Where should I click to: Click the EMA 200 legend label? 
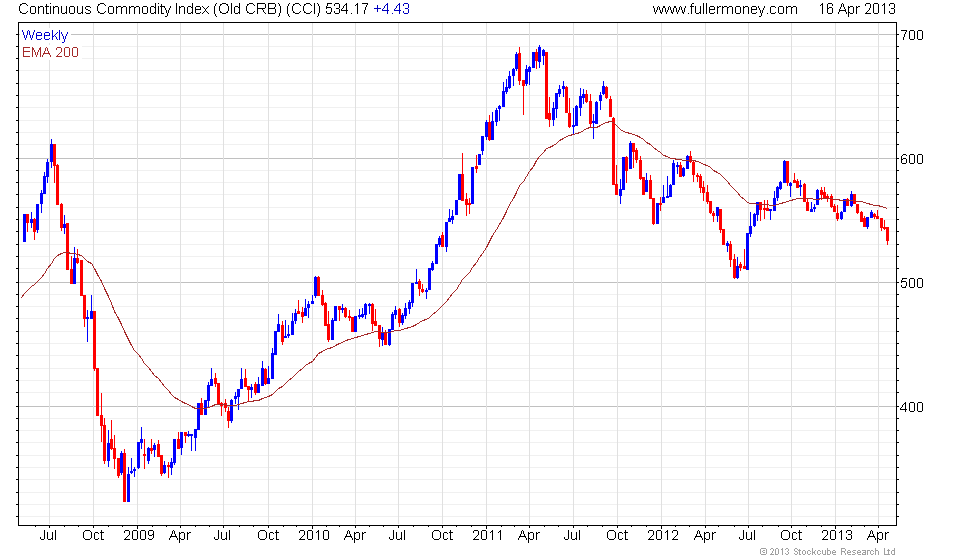(50, 52)
